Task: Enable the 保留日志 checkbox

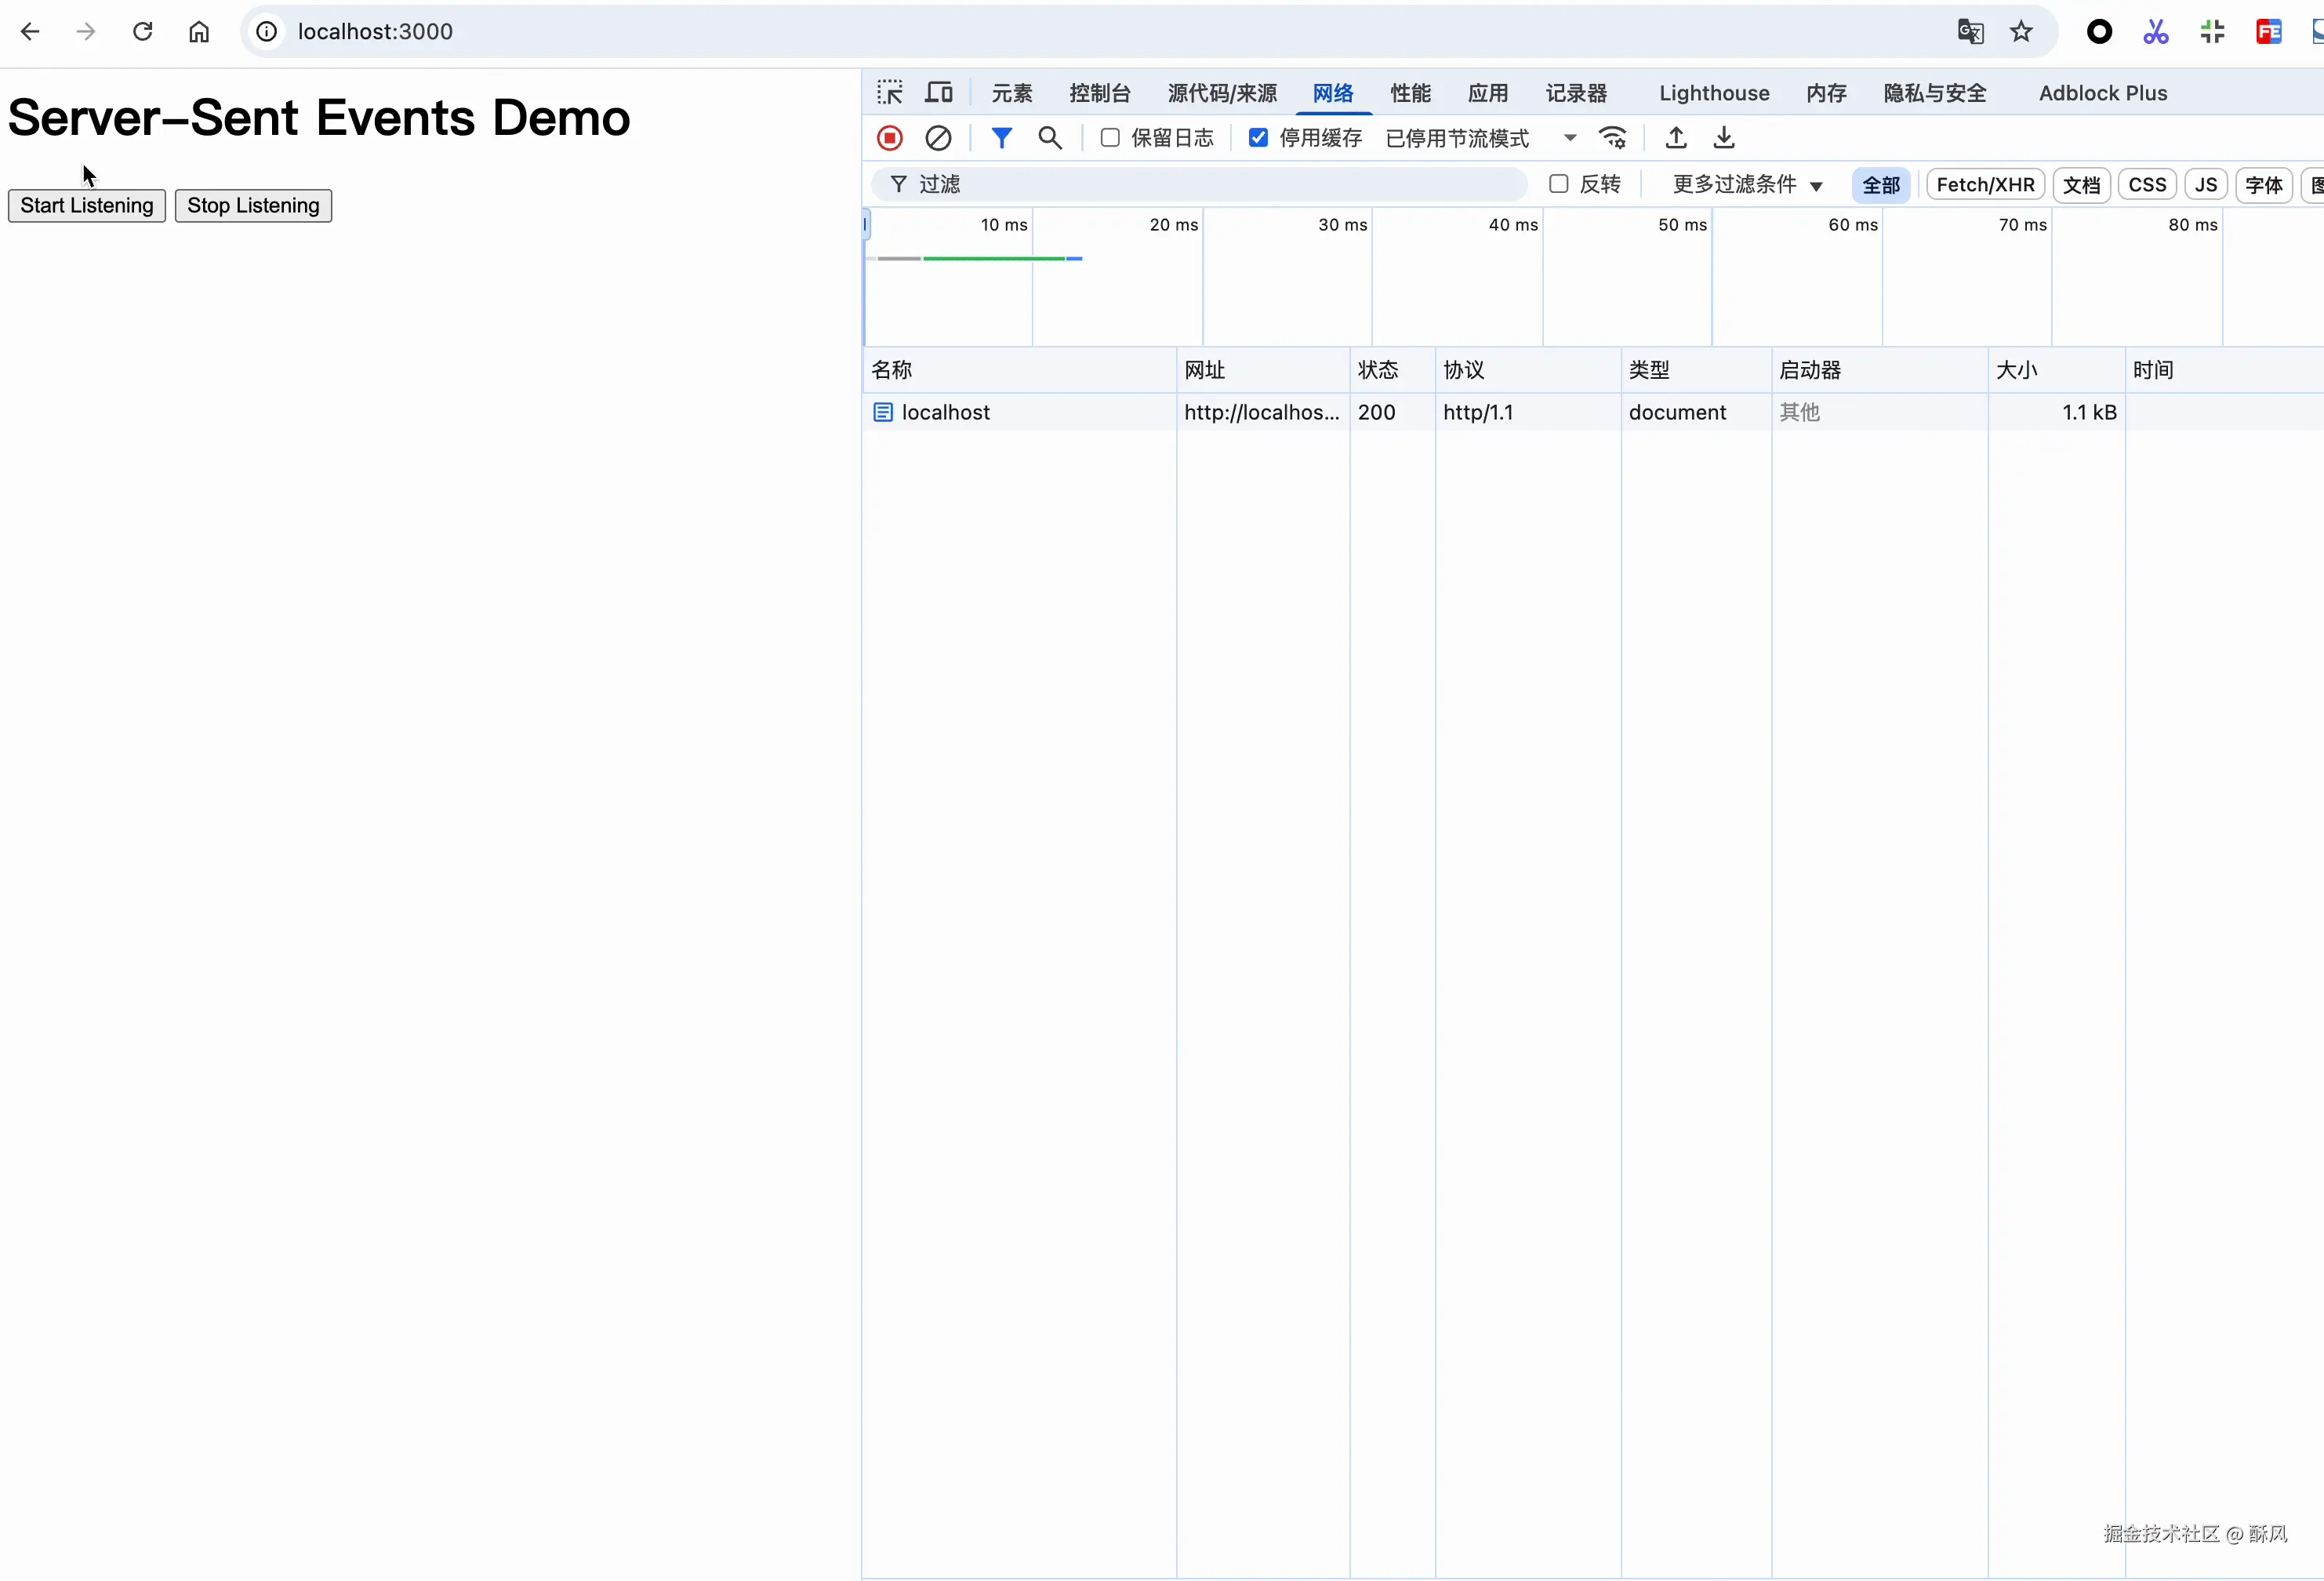Action: click(1110, 138)
